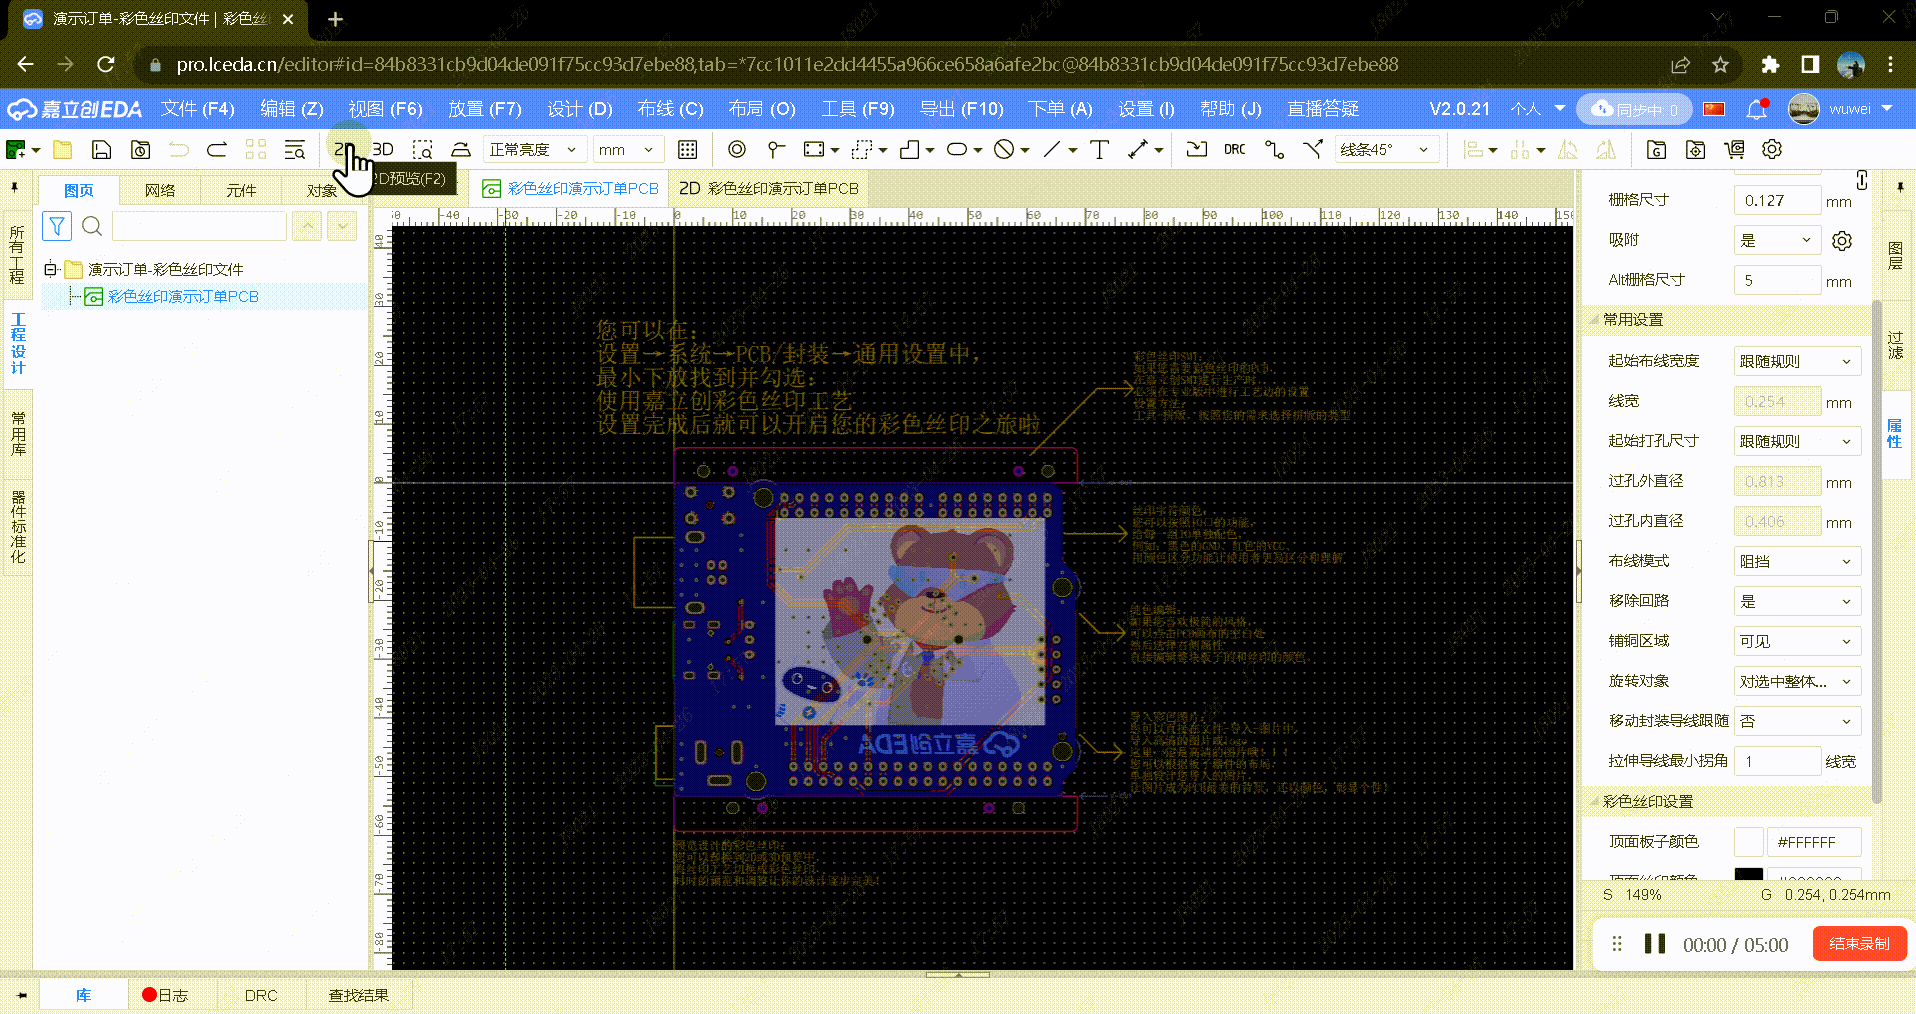Open the 铺铜区域 visibility dropdown

click(x=1797, y=641)
